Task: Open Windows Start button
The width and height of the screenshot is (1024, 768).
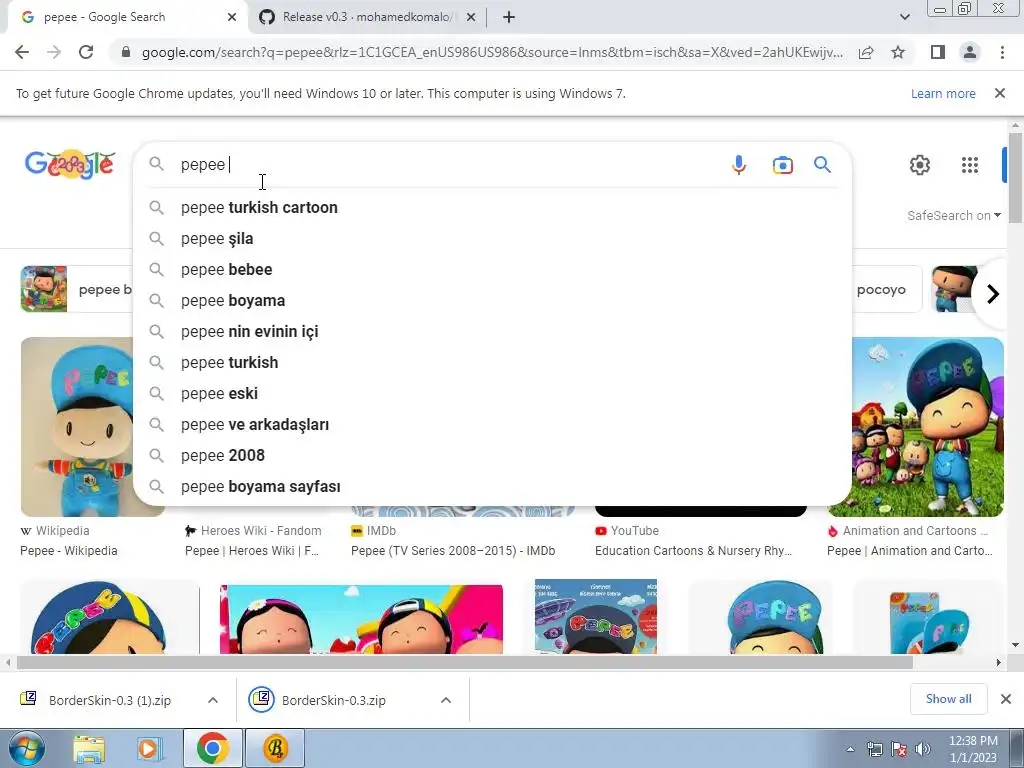Action: pyautogui.click(x=26, y=748)
